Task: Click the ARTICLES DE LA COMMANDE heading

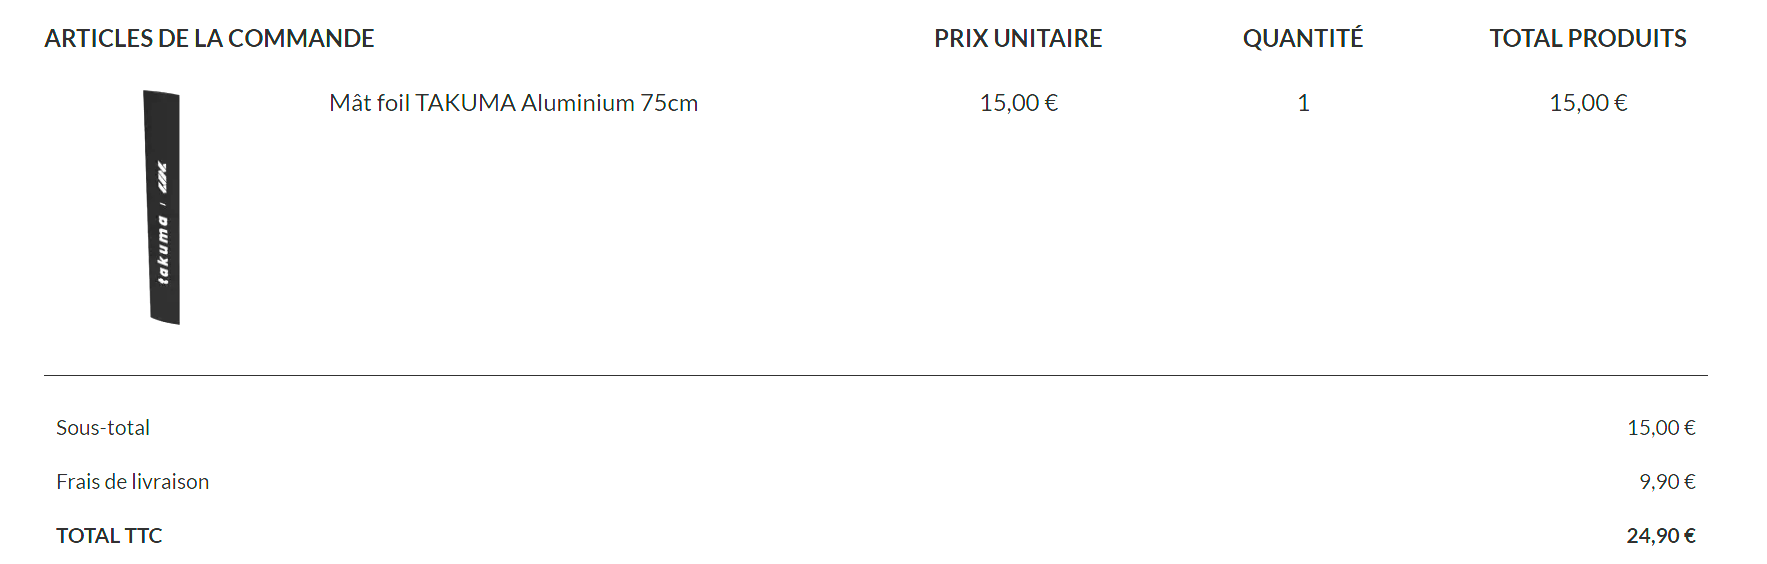Action: click(x=209, y=38)
